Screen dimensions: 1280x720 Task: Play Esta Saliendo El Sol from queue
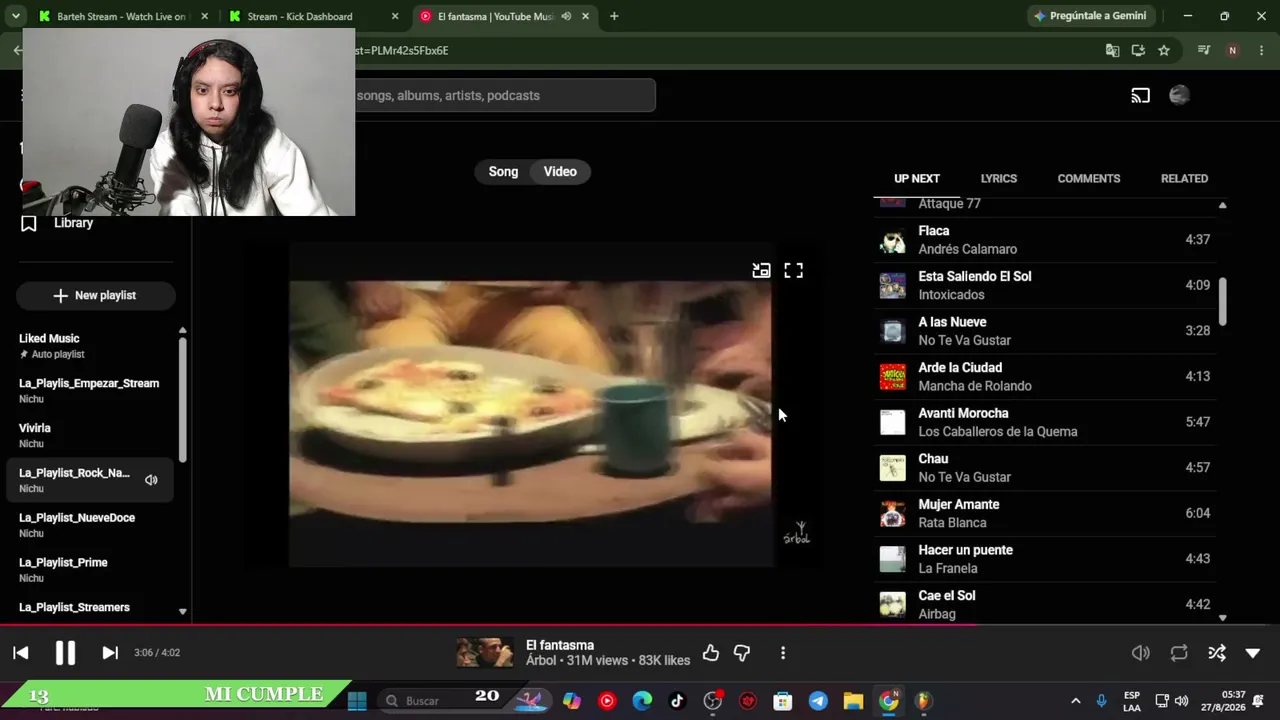[x=1045, y=285]
